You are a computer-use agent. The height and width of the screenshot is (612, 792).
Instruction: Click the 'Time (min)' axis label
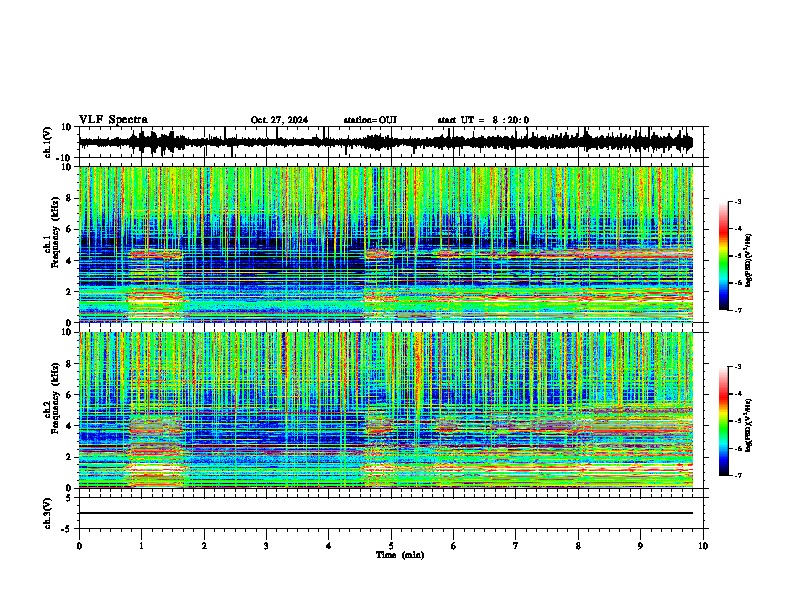coord(400,555)
